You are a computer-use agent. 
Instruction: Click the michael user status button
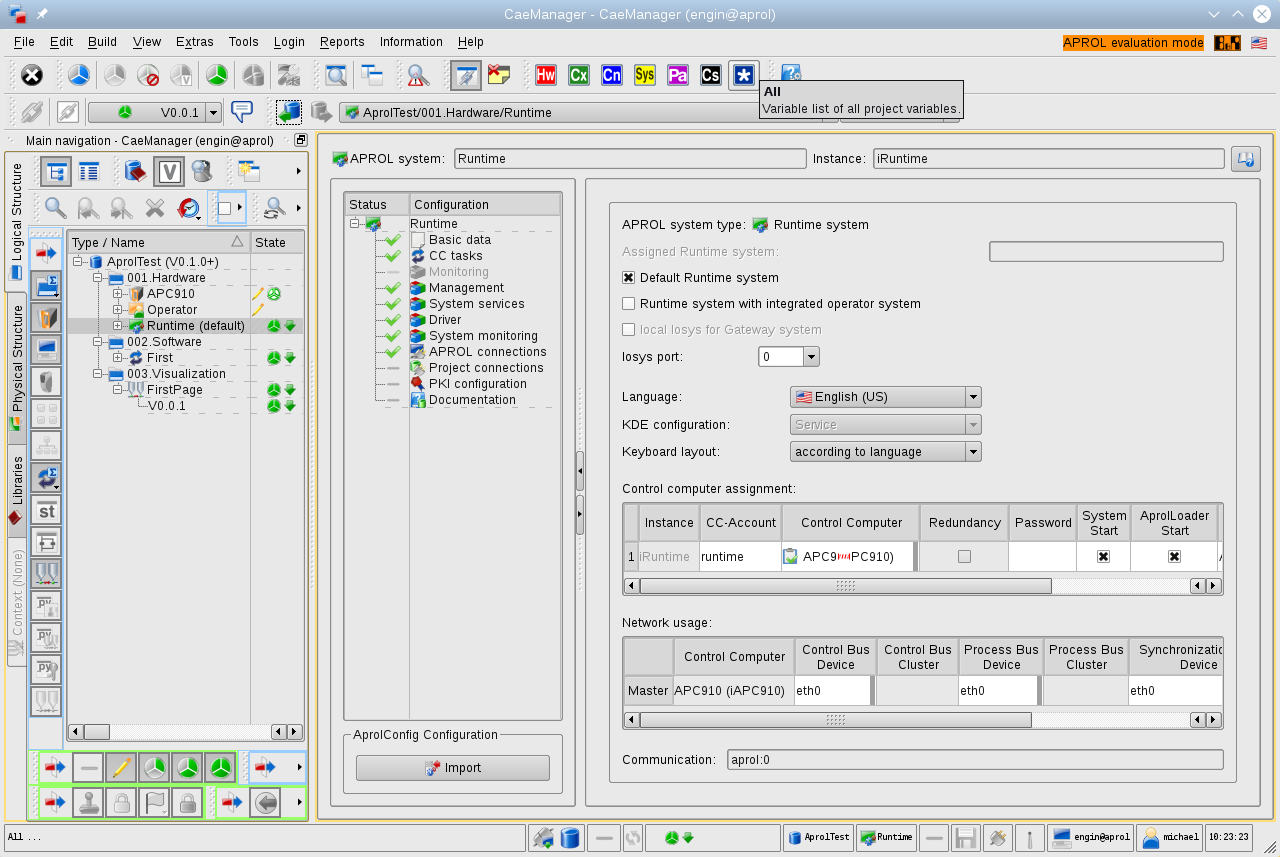(x=1170, y=837)
